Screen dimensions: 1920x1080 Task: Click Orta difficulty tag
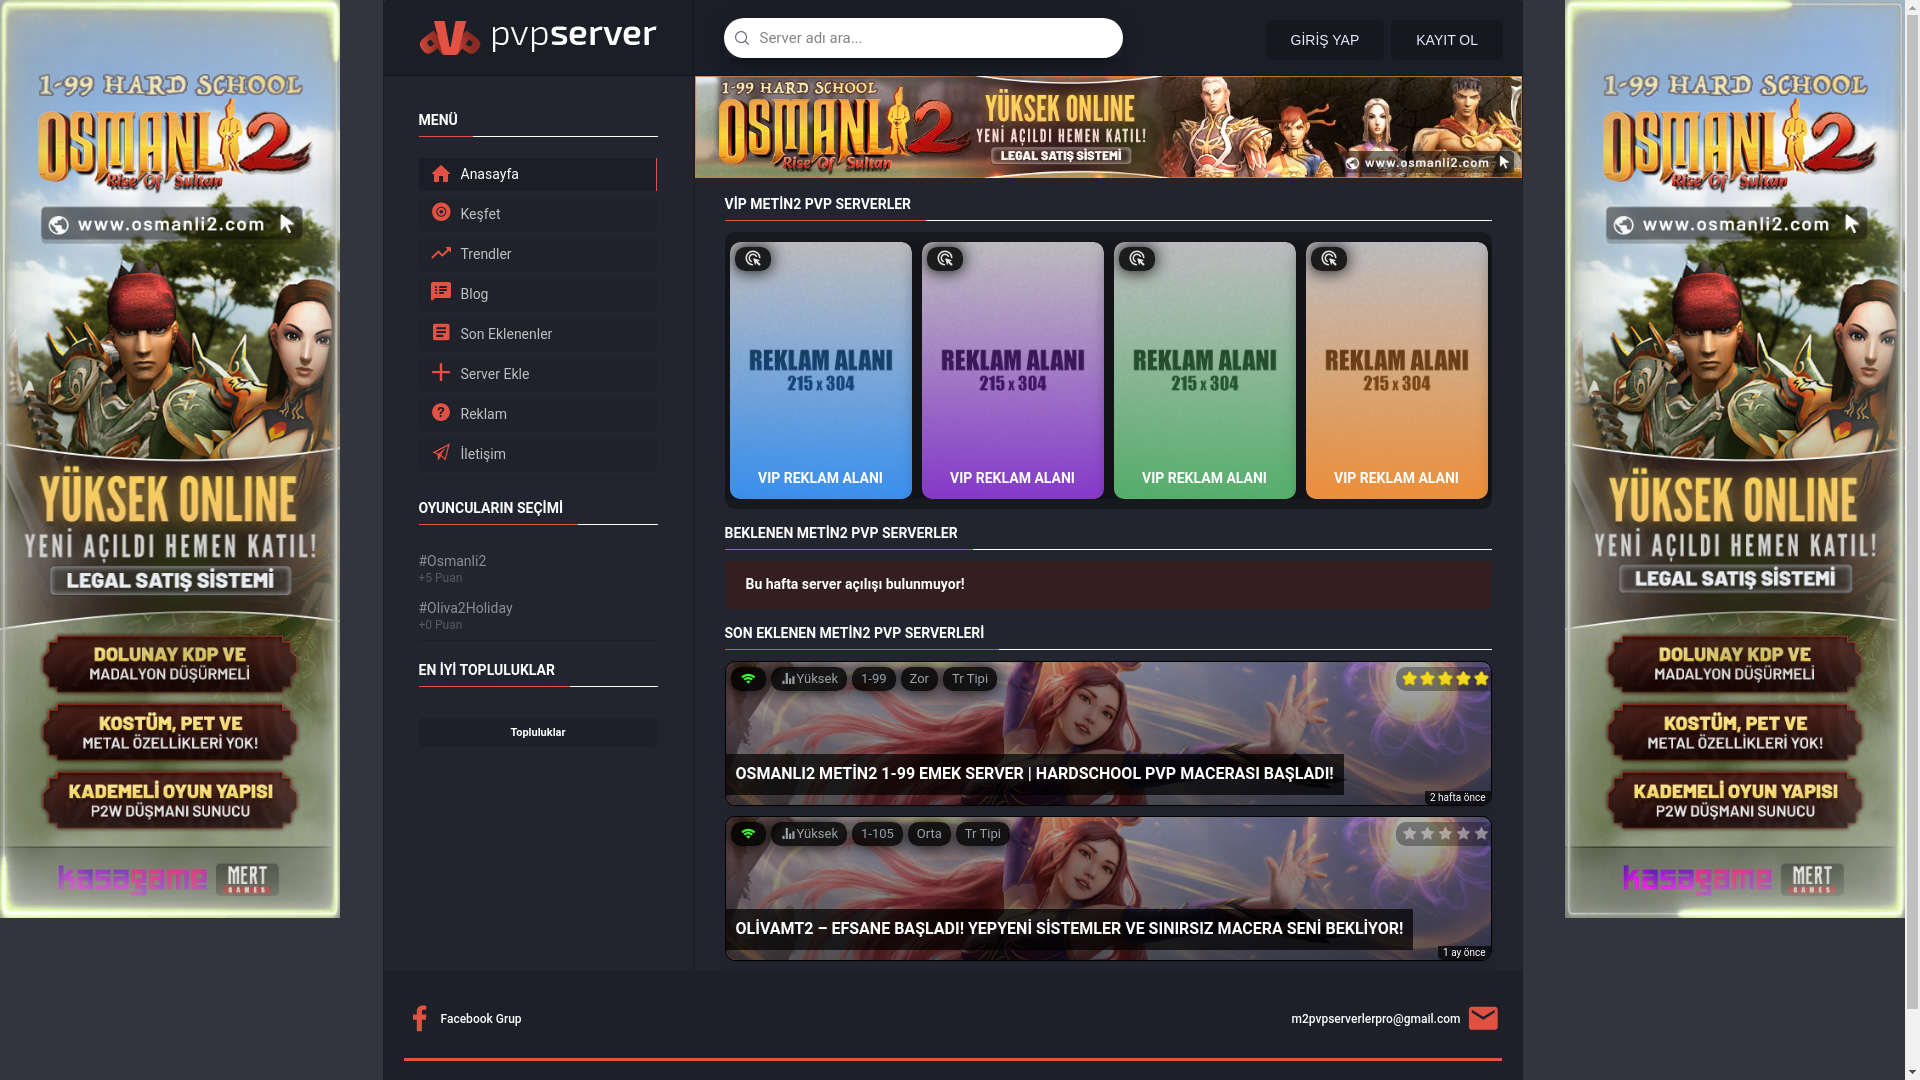[x=929, y=834]
